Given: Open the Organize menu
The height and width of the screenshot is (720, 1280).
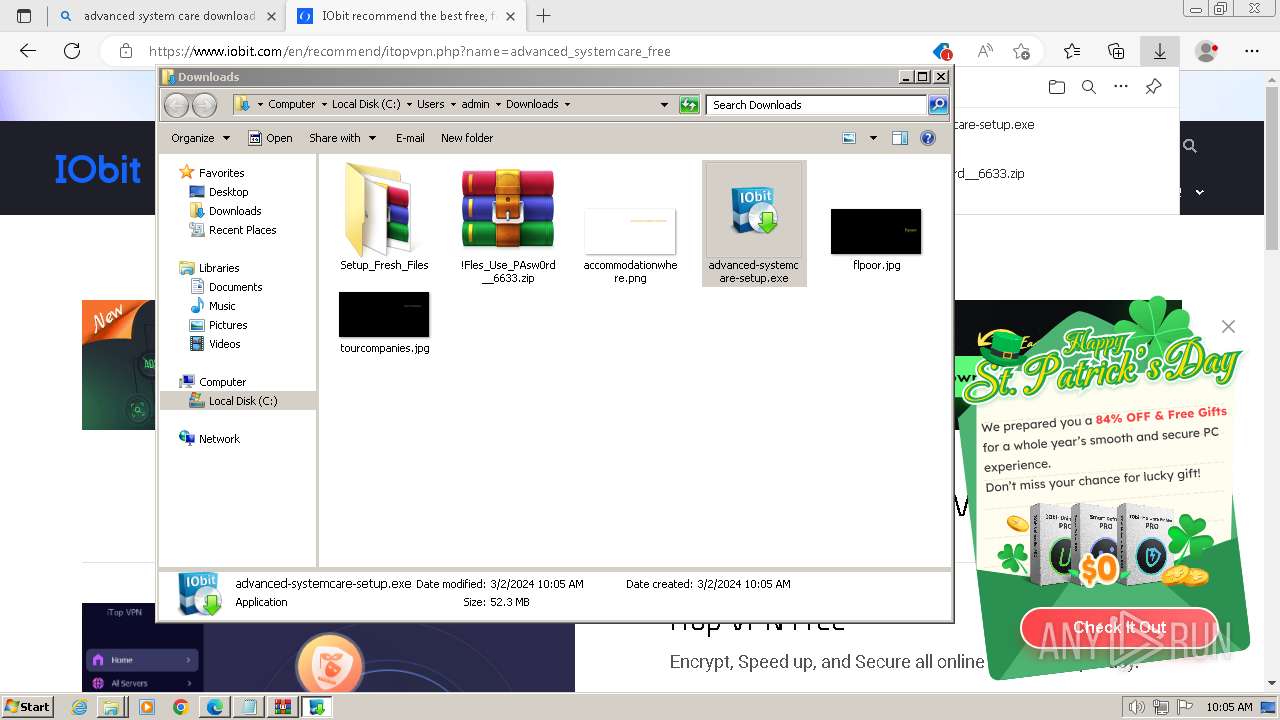Looking at the screenshot, I should click(x=200, y=138).
